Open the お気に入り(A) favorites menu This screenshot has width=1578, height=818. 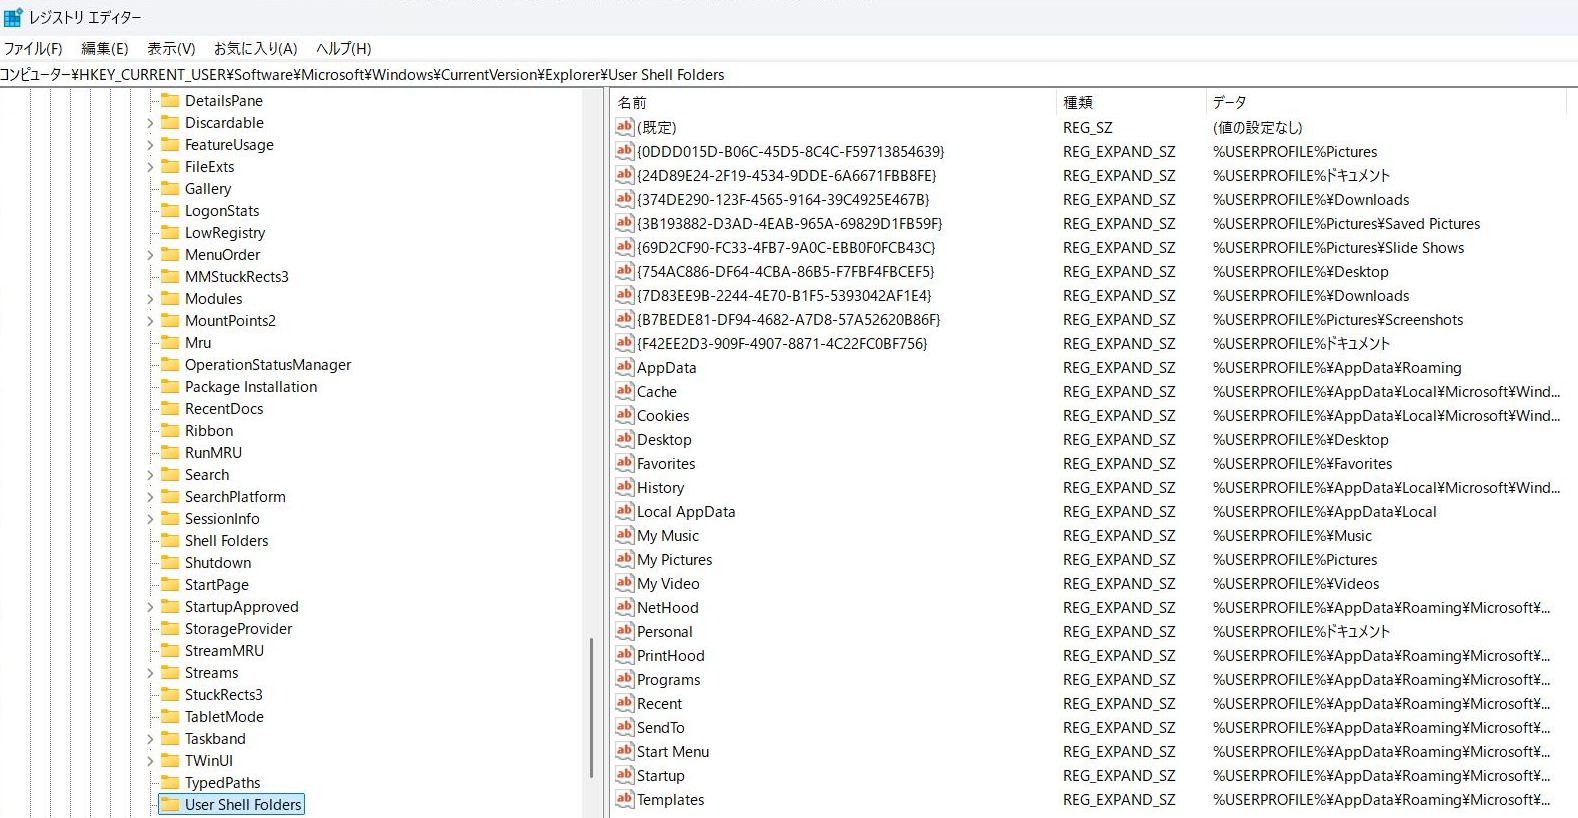pos(255,48)
